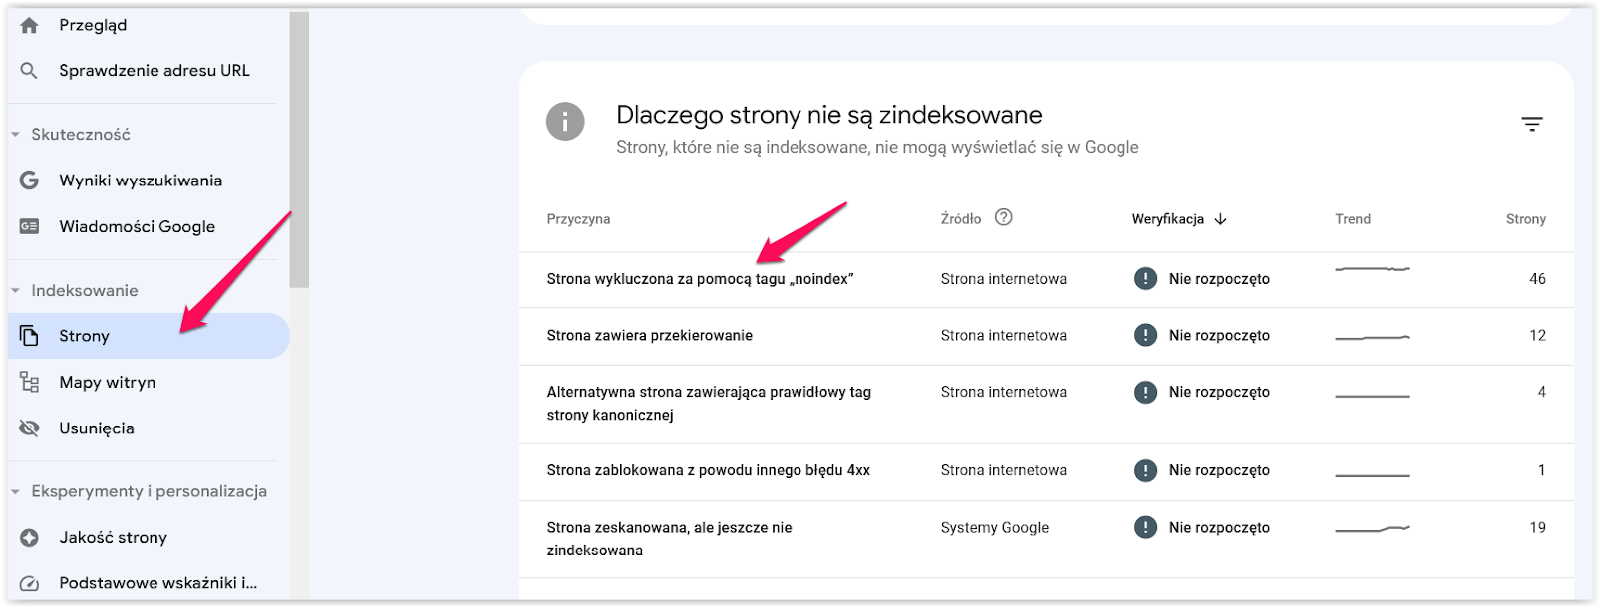Open row Strona zeskanowana, ale jeszcze nie zindeksowana
Image resolution: width=1600 pixels, height=607 pixels.
(x=1046, y=538)
